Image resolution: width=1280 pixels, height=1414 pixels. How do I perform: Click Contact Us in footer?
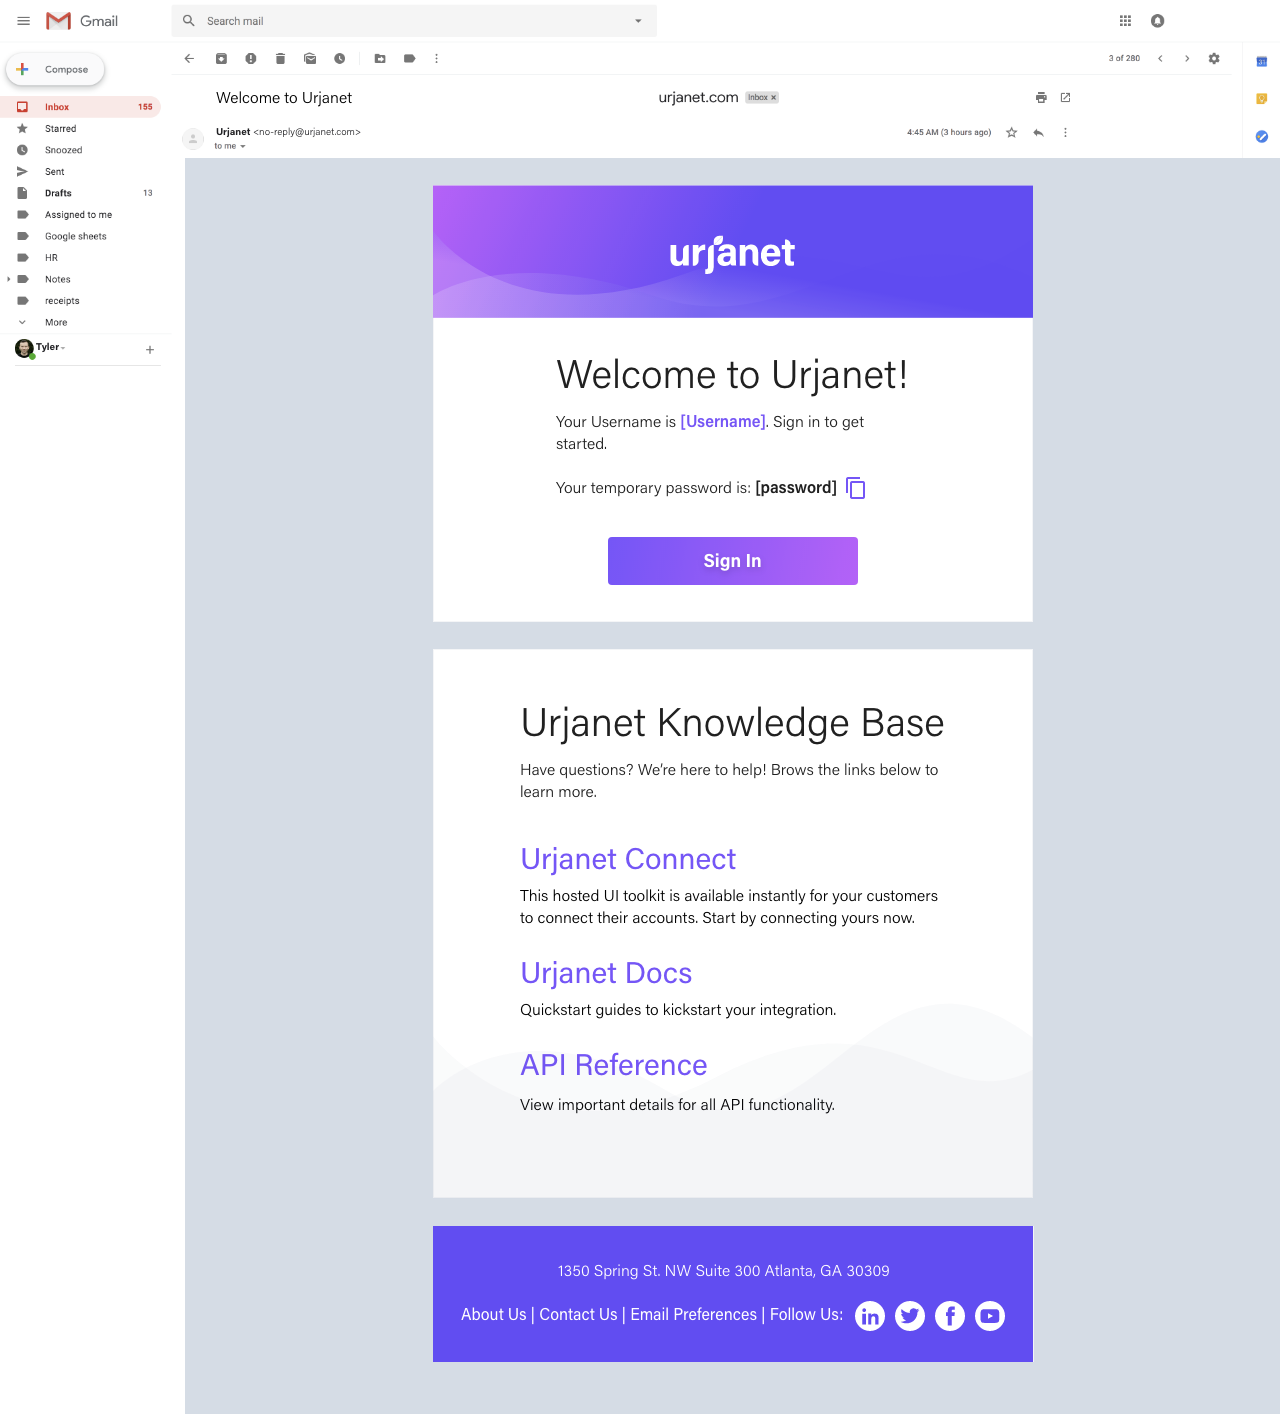click(578, 1315)
